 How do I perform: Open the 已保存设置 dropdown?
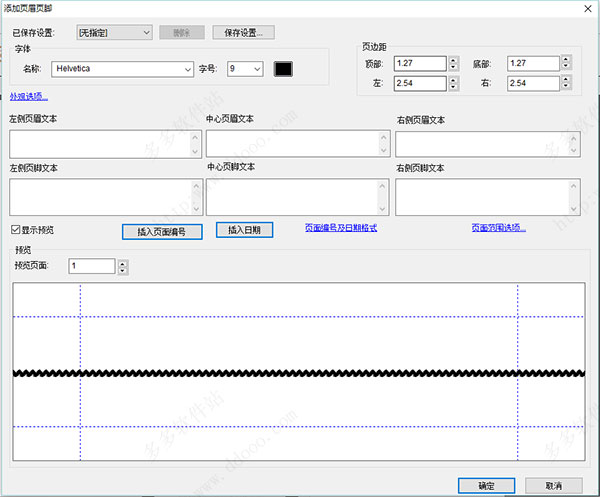tap(114, 33)
